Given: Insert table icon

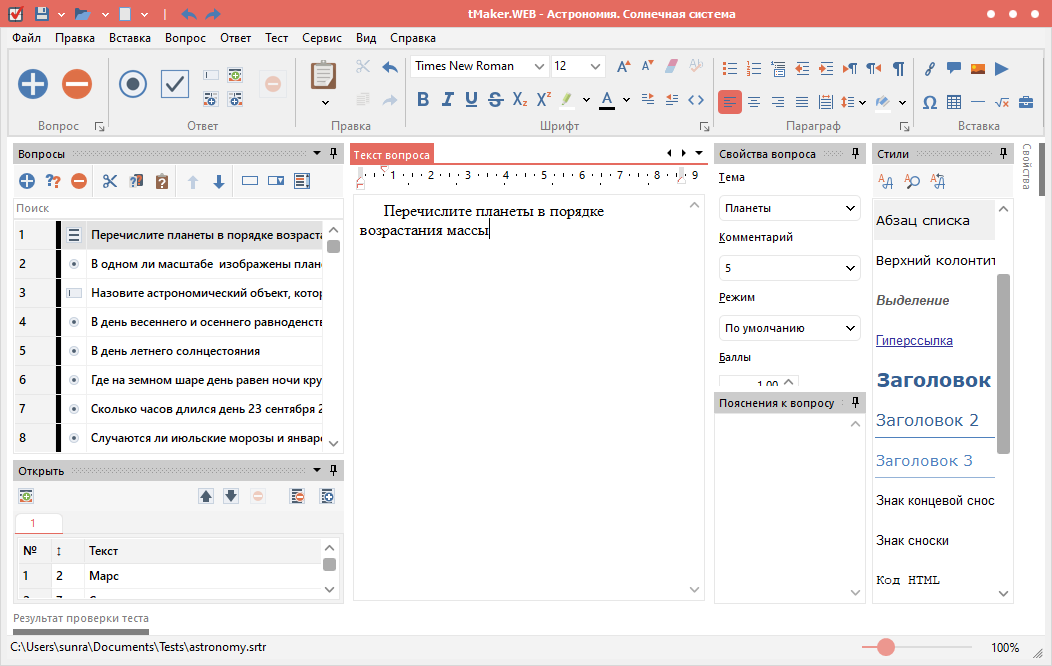Looking at the screenshot, I should pos(954,102).
